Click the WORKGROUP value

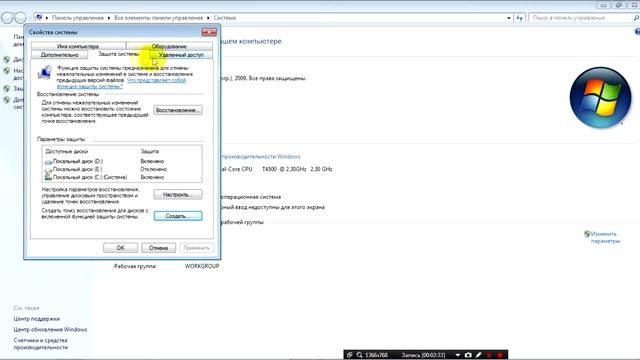point(202,266)
